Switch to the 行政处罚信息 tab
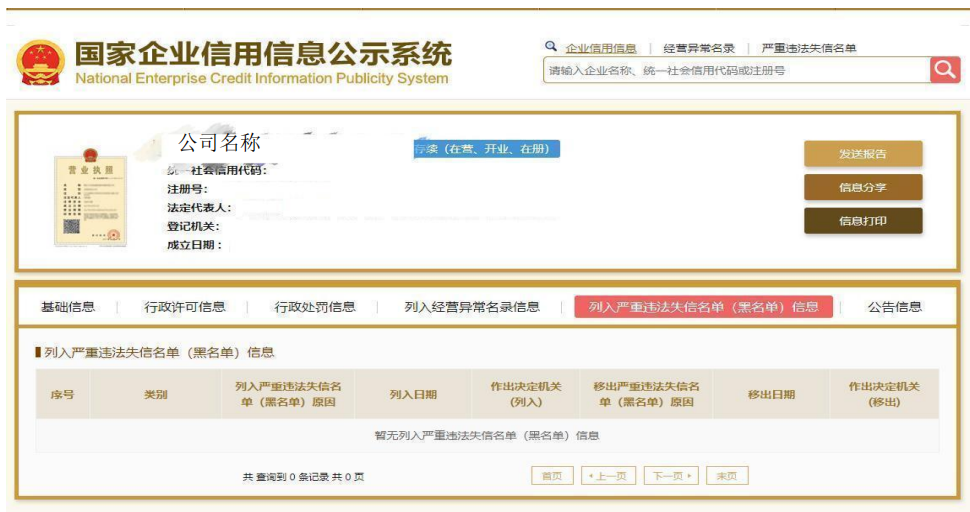Image resolution: width=970 pixels, height=512 pixels. pos(315,307)
